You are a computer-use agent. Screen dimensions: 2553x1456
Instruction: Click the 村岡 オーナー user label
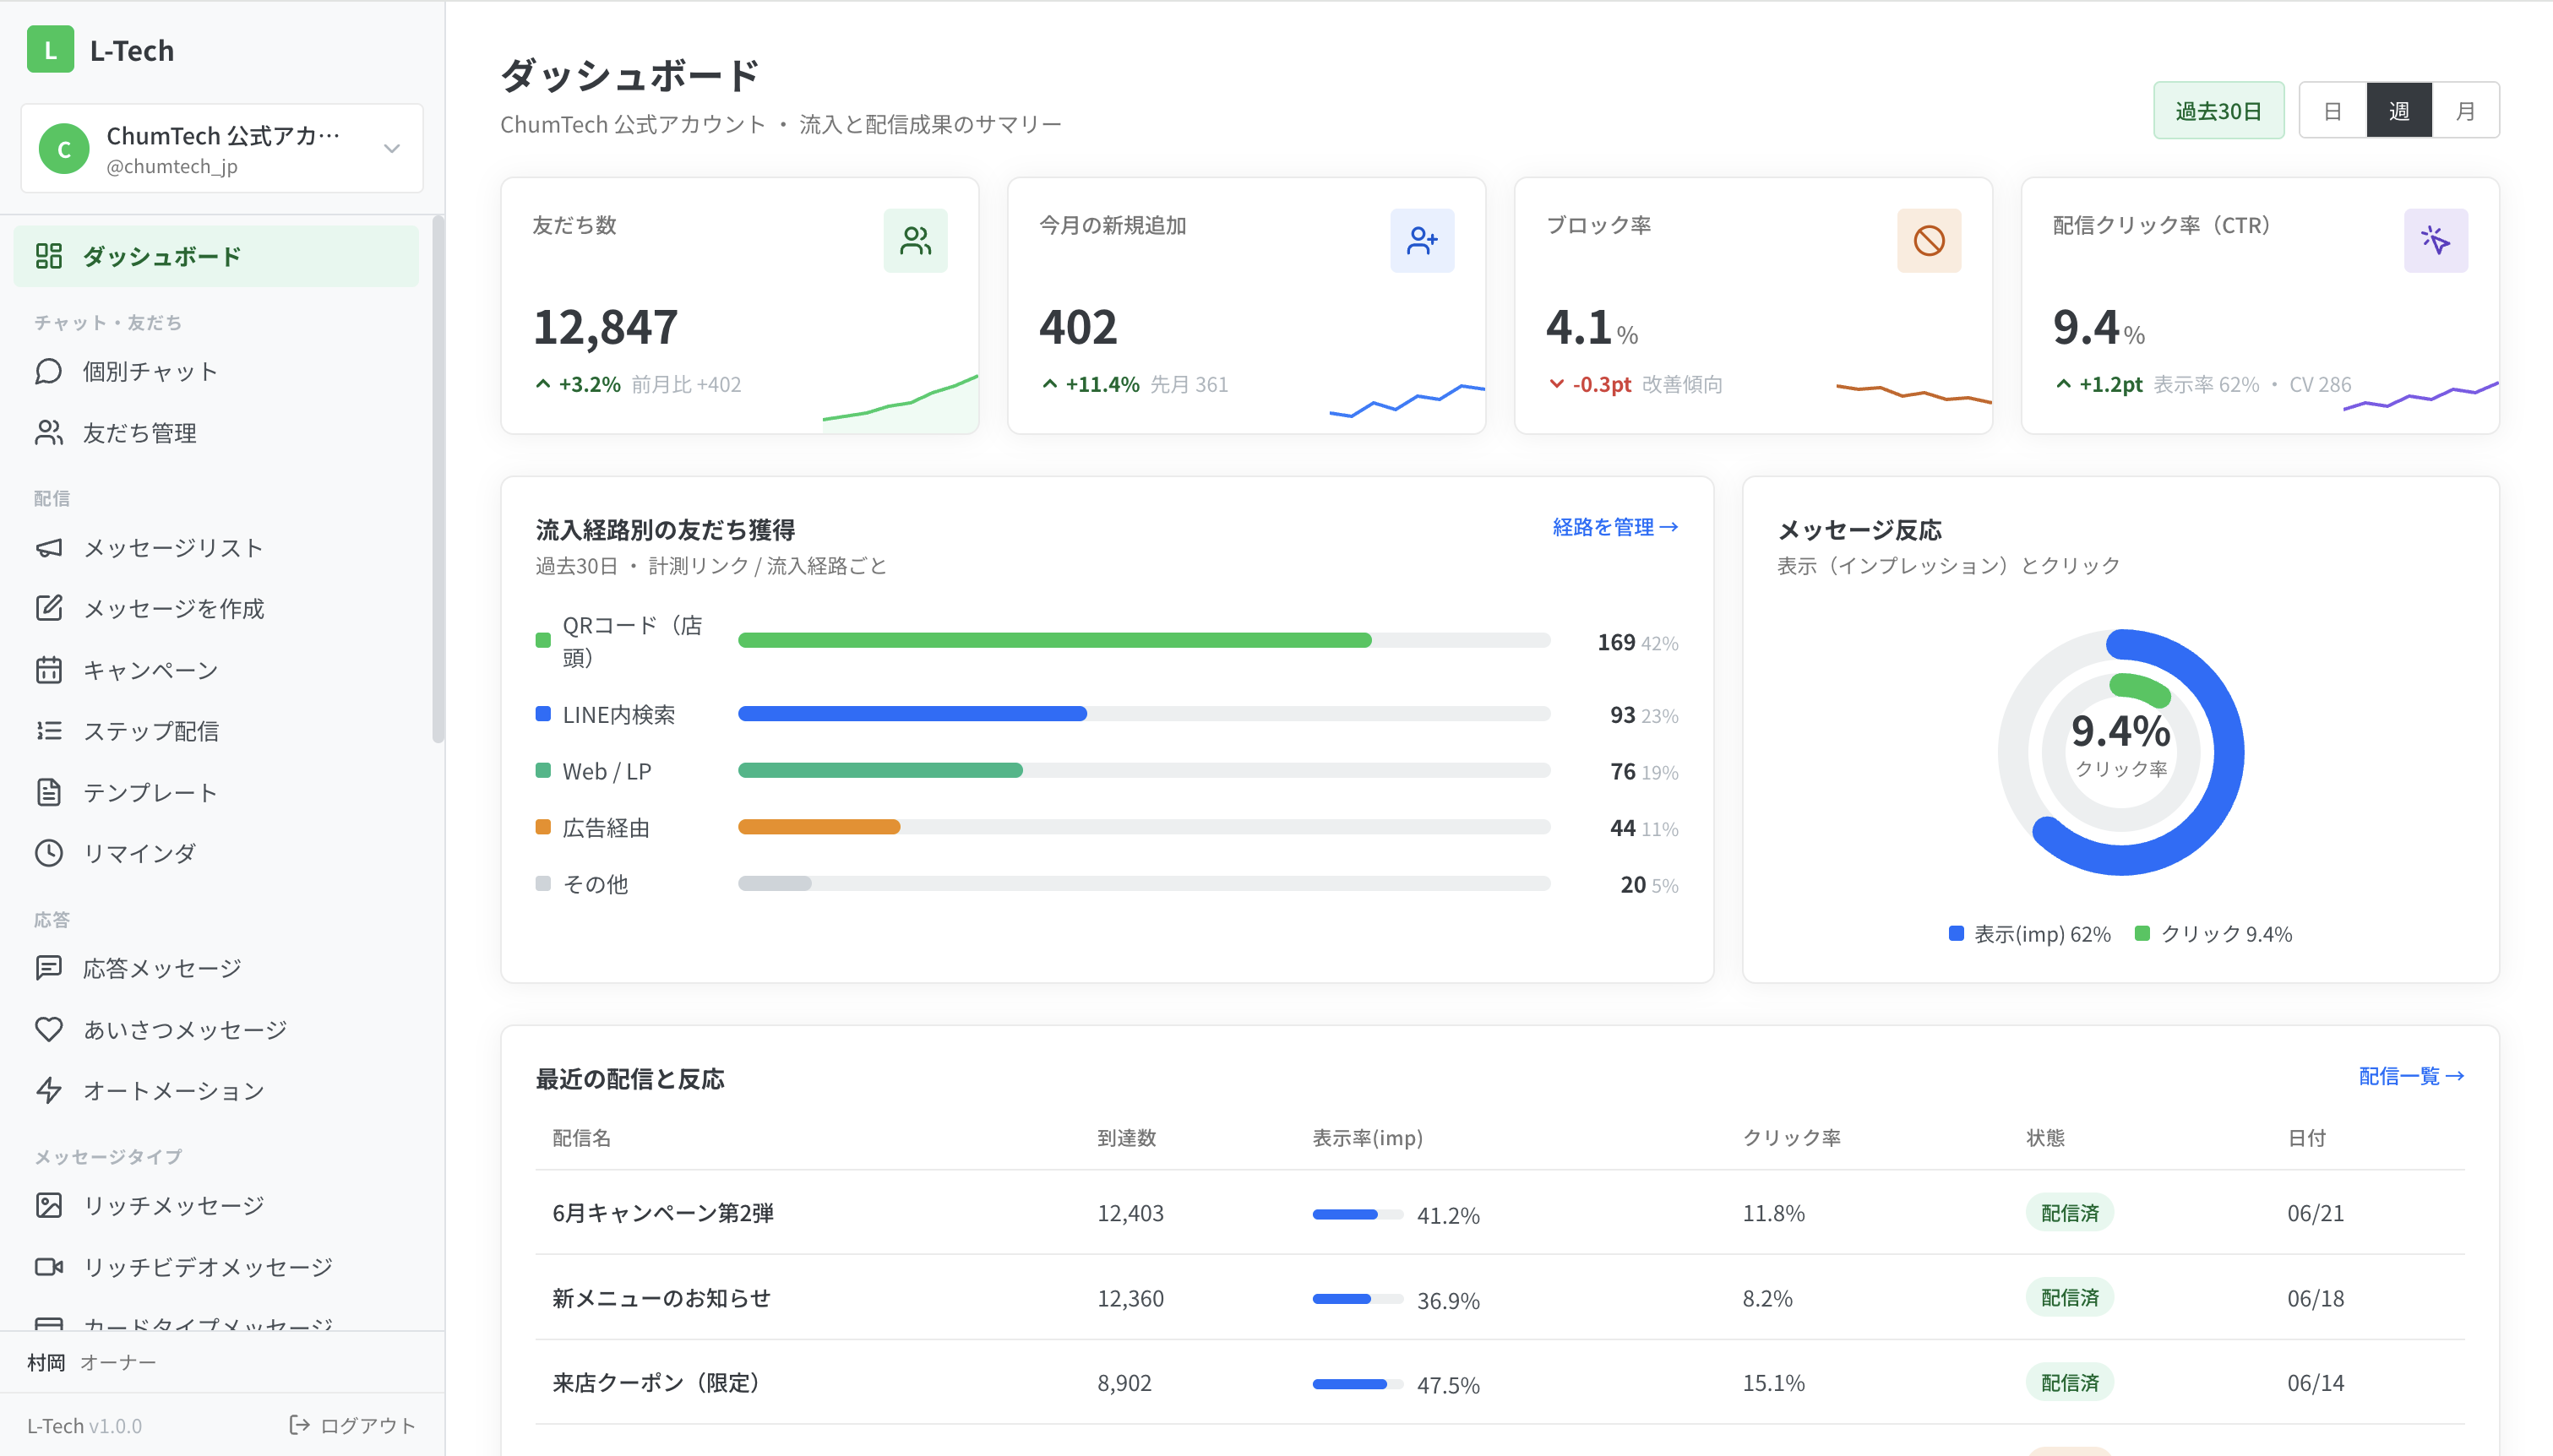pos(91,1362)
